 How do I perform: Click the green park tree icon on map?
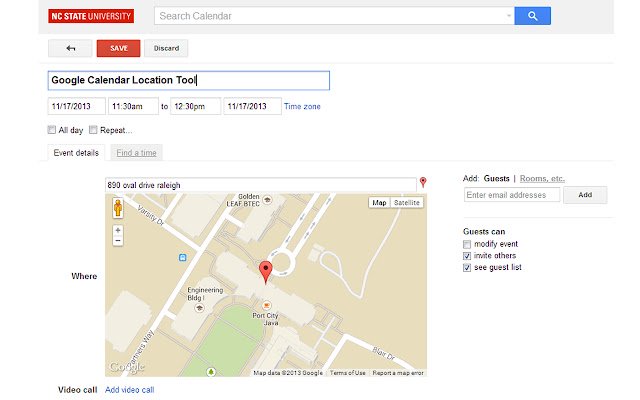[x=211, y=372]
